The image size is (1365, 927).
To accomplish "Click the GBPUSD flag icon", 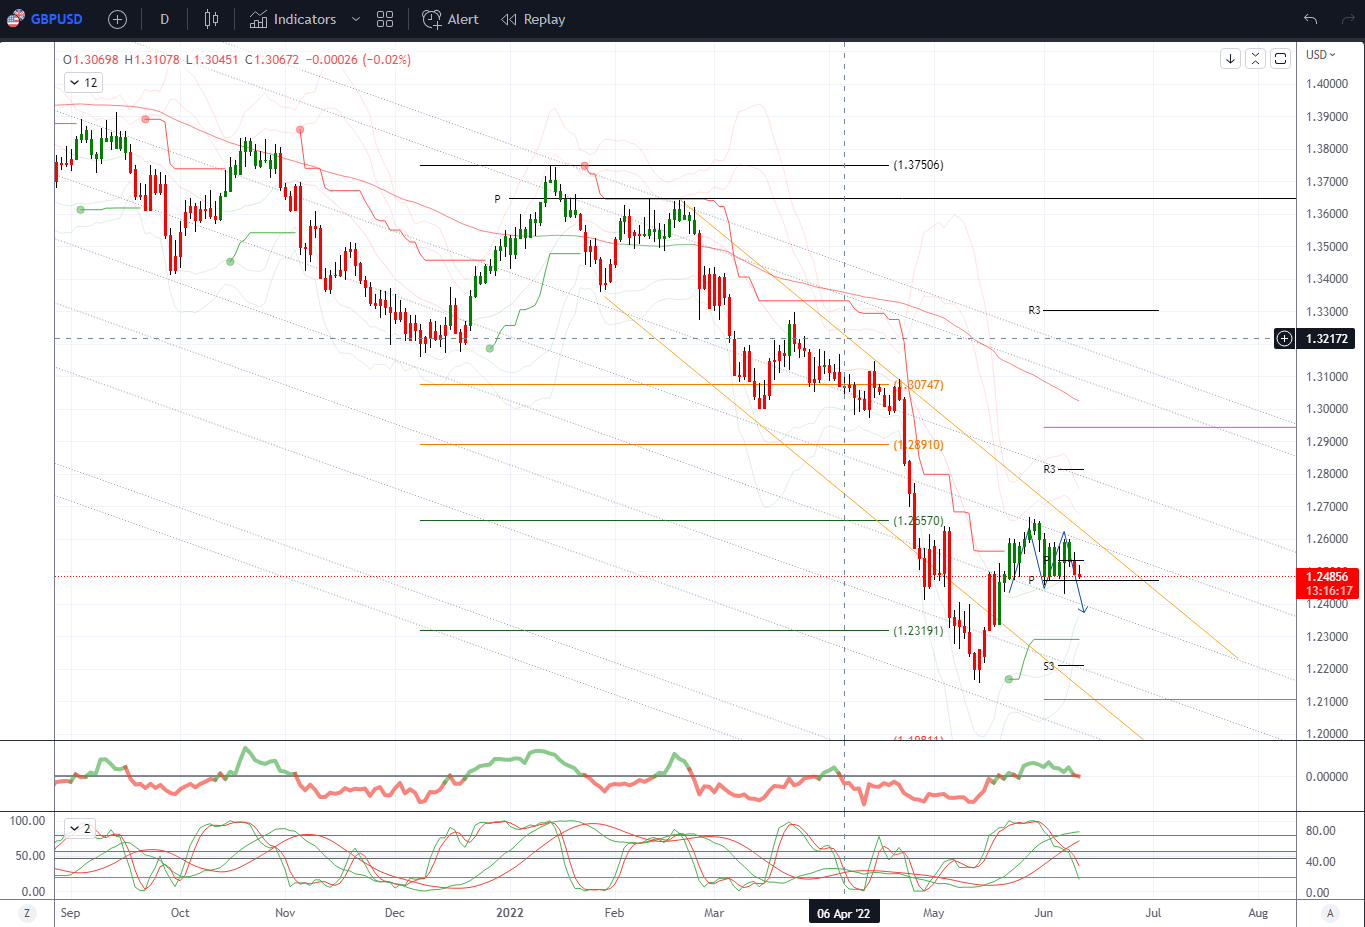I will 15,18.
